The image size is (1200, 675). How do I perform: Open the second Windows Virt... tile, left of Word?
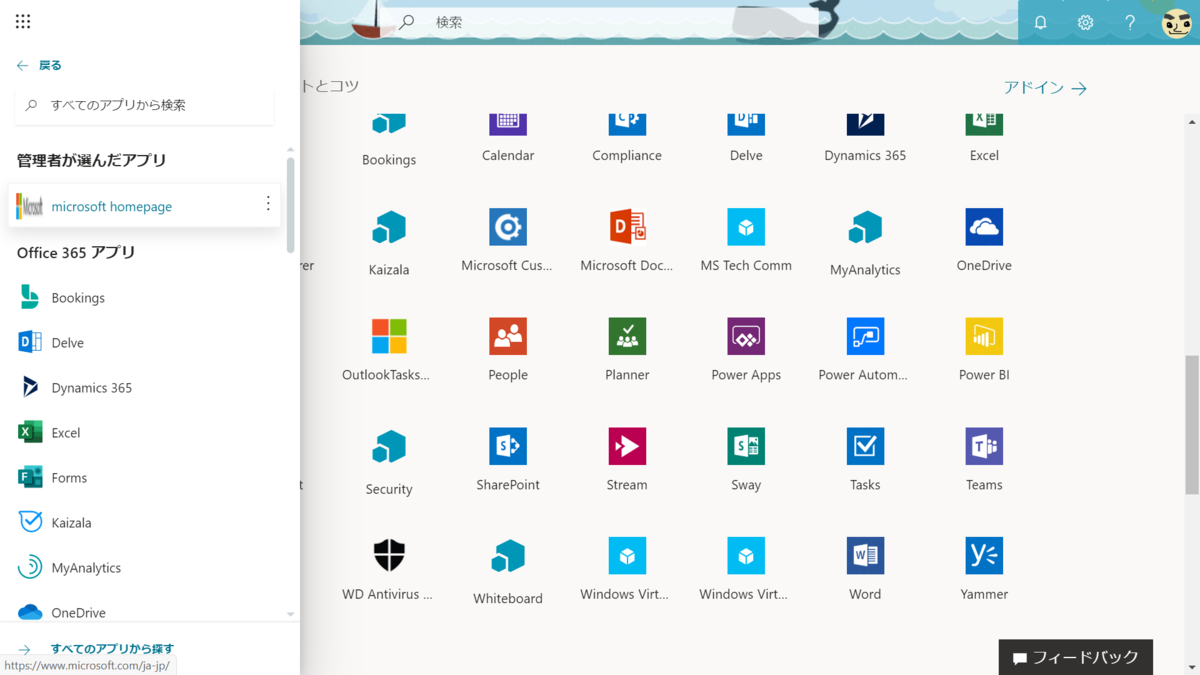click(x=745, y=569)
